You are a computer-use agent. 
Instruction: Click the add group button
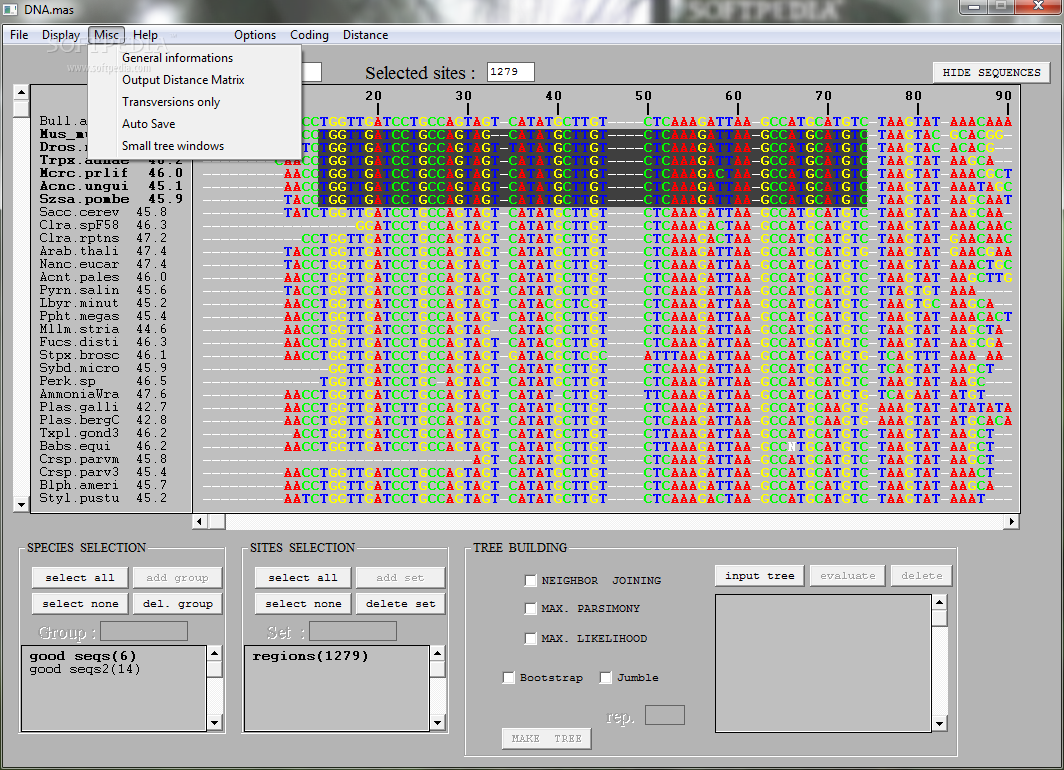[x=177, y=577]
